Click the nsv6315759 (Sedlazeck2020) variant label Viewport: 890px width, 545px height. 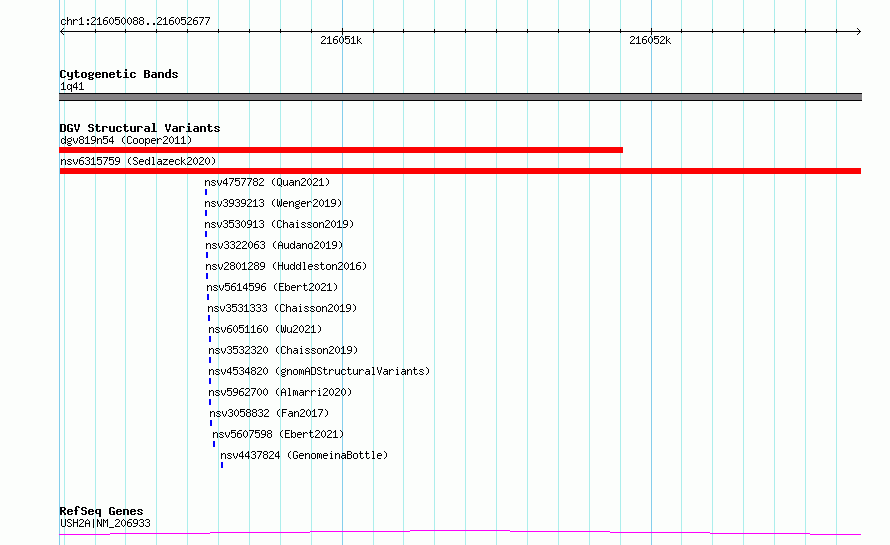(x=138, y=161)
